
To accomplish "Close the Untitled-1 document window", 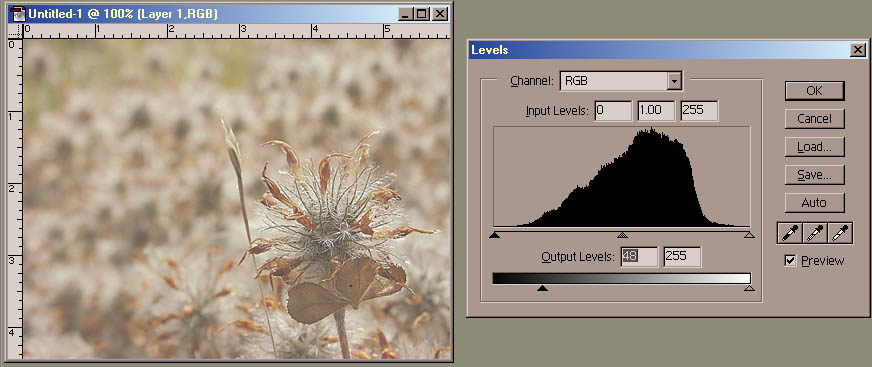I will pos(440,14).
